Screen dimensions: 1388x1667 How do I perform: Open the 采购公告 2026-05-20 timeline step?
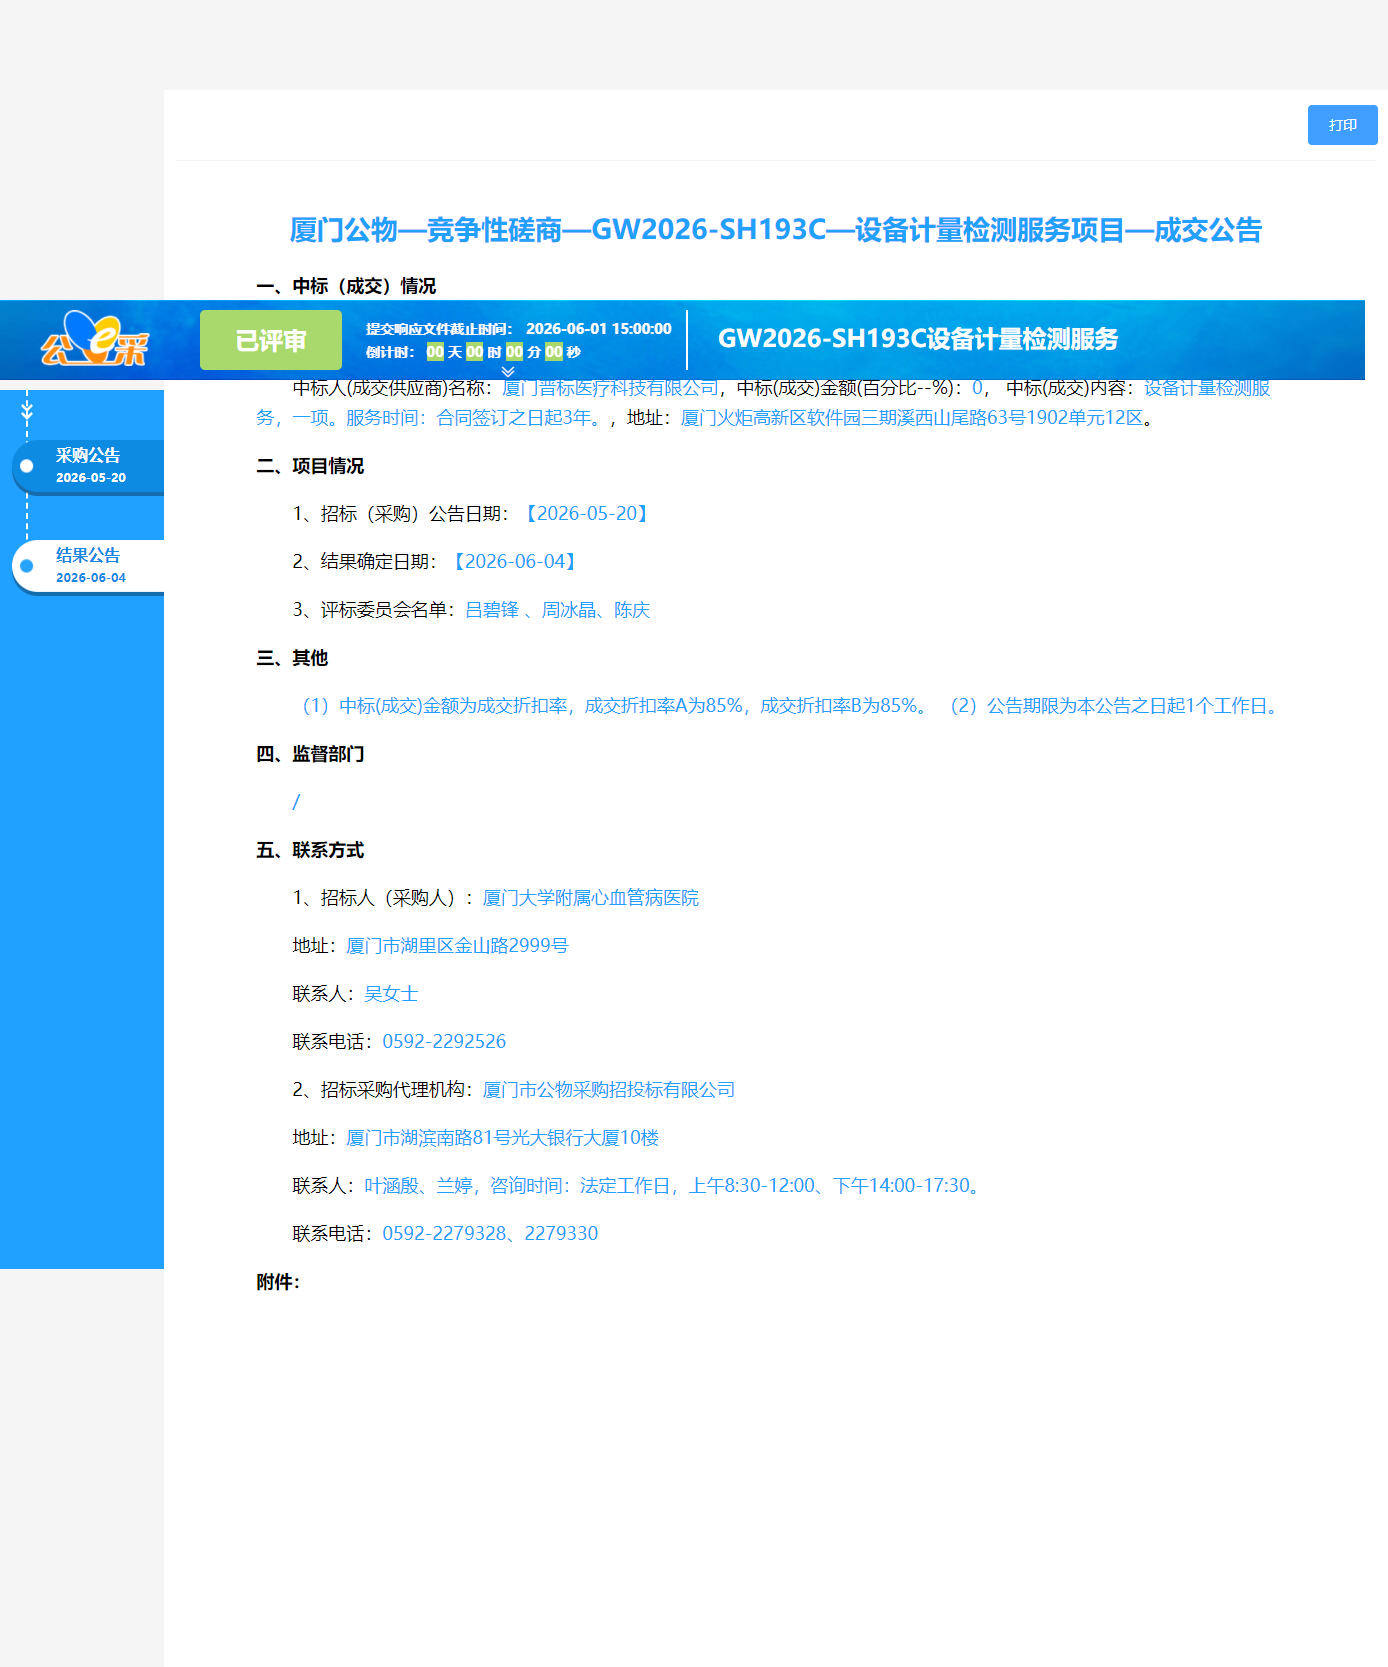88,466
